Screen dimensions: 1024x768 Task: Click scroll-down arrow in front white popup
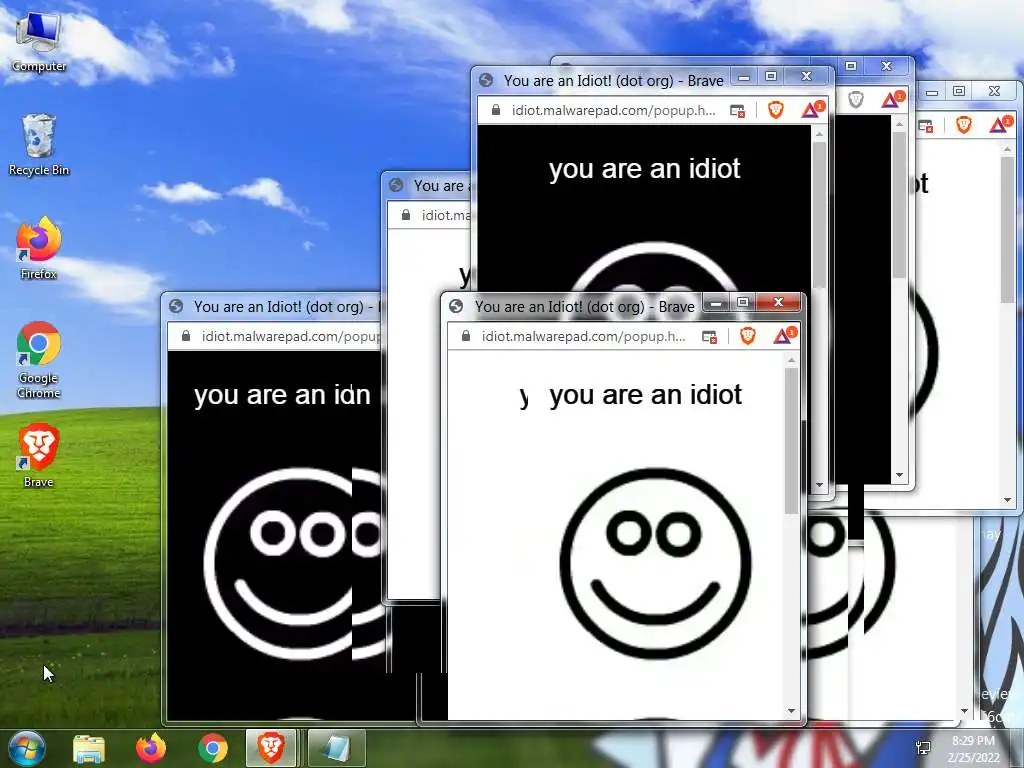[792, 711]
